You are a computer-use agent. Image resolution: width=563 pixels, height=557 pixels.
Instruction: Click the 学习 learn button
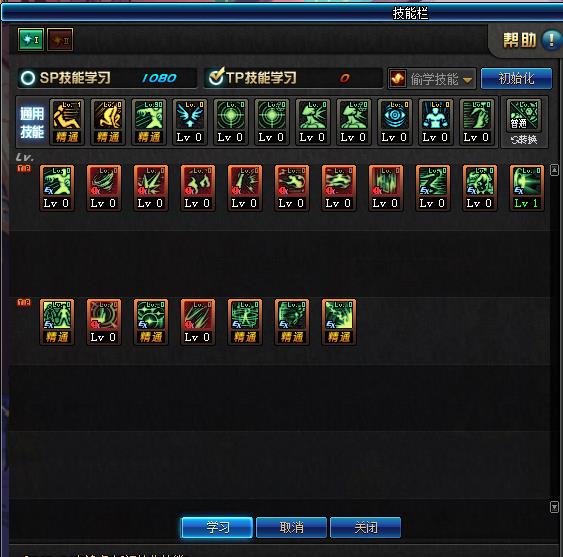pos(217,527)
